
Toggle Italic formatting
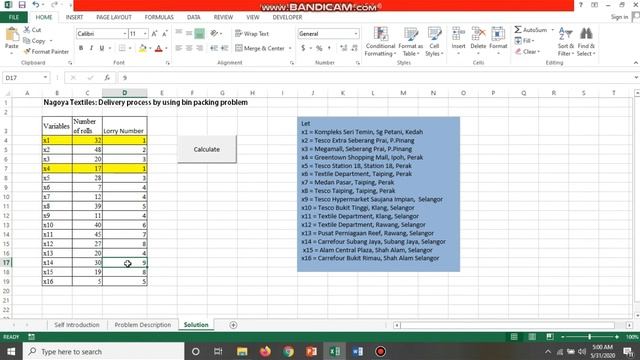91,48
